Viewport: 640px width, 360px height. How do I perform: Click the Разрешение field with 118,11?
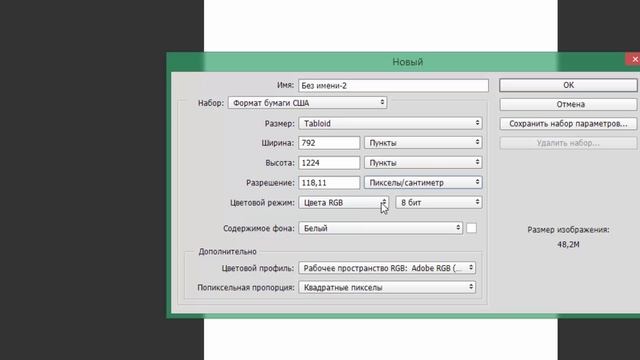click(329, 183)
